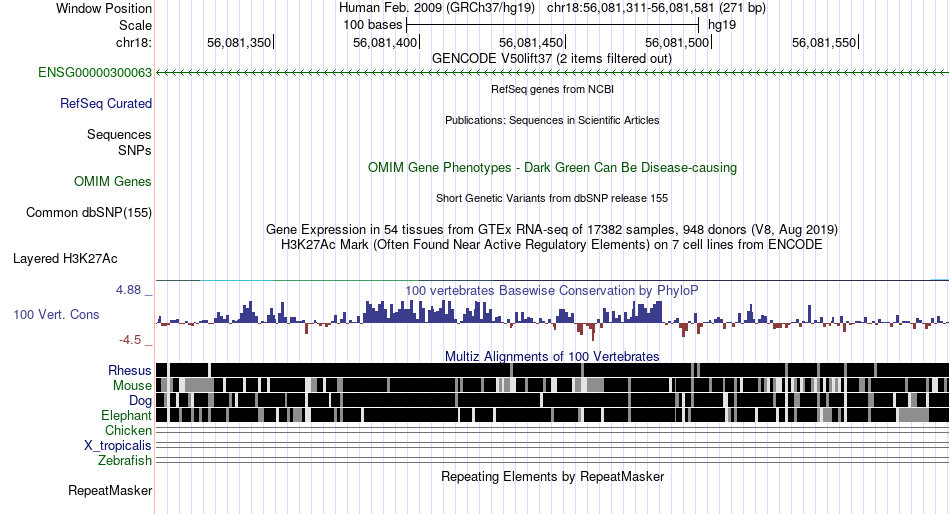Click 100 vertebrates Basewise Conservation by PhyloP title
The image size is (950, 514).
[552, 291]
